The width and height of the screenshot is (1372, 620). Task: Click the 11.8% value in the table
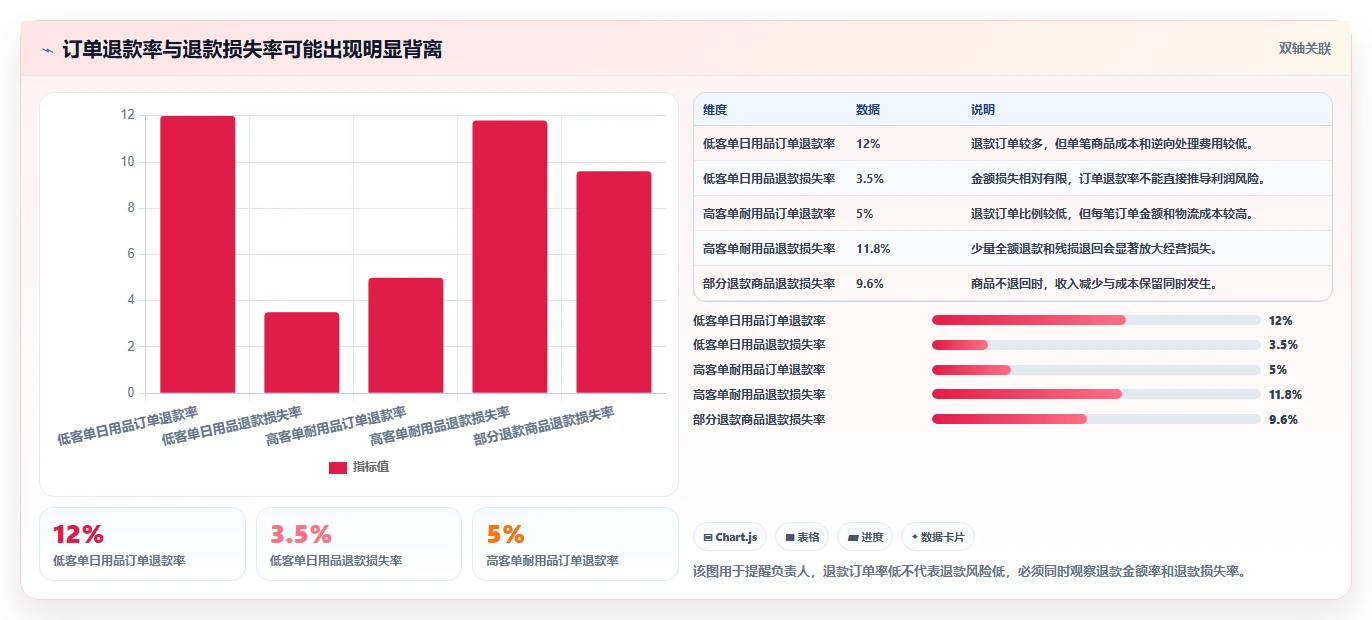tap(873, 249)
